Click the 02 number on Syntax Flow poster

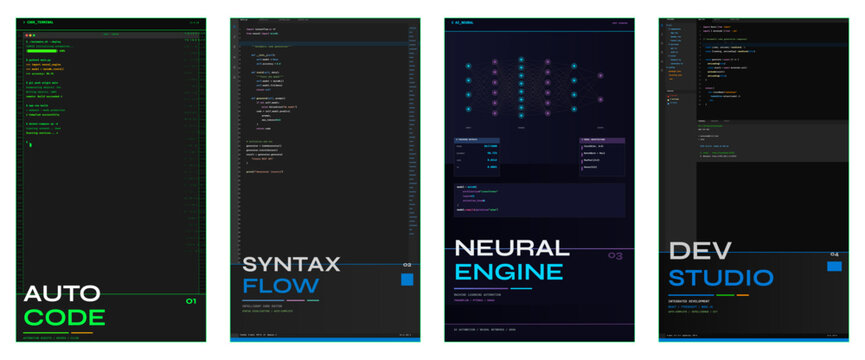click(407, 265)
